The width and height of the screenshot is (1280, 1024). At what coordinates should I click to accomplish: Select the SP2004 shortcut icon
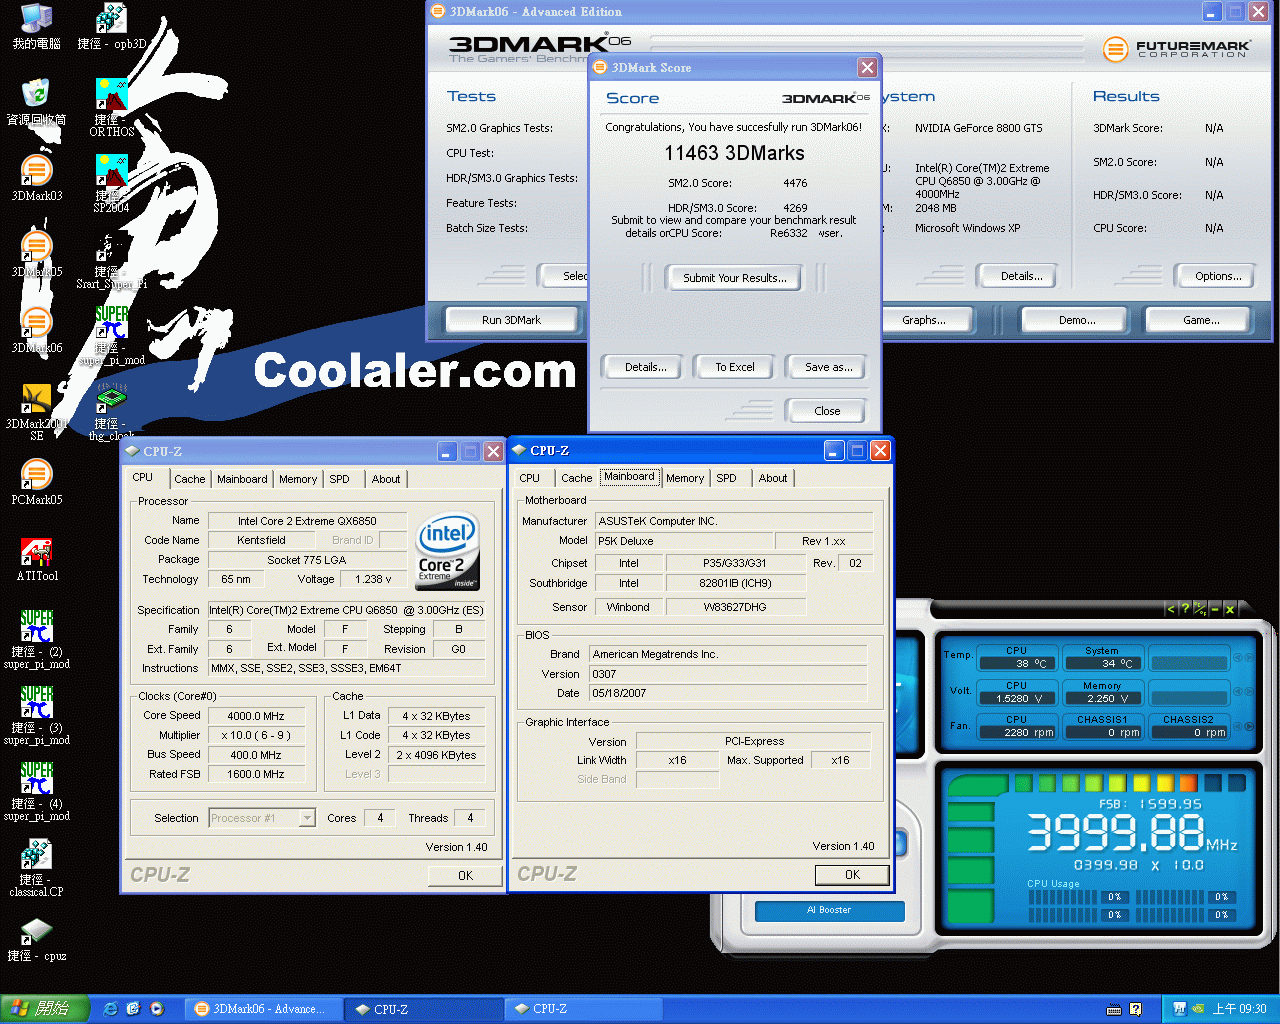tap(112, 184)
